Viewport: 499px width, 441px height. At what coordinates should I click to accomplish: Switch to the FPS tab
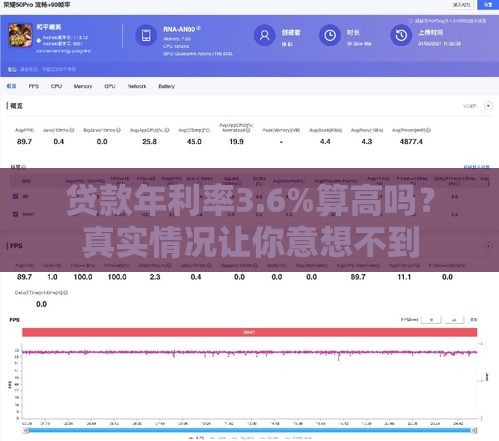pyautogui.click(x=34, y=86)
